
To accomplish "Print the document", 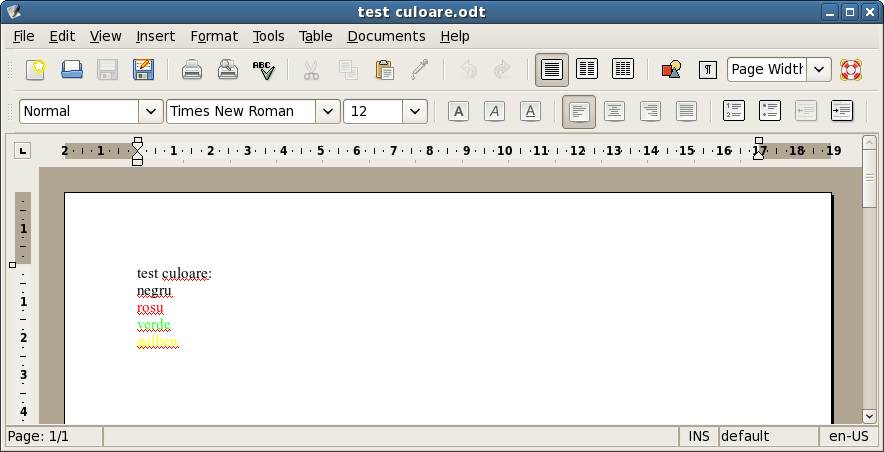I will click(x=192, y=70).
